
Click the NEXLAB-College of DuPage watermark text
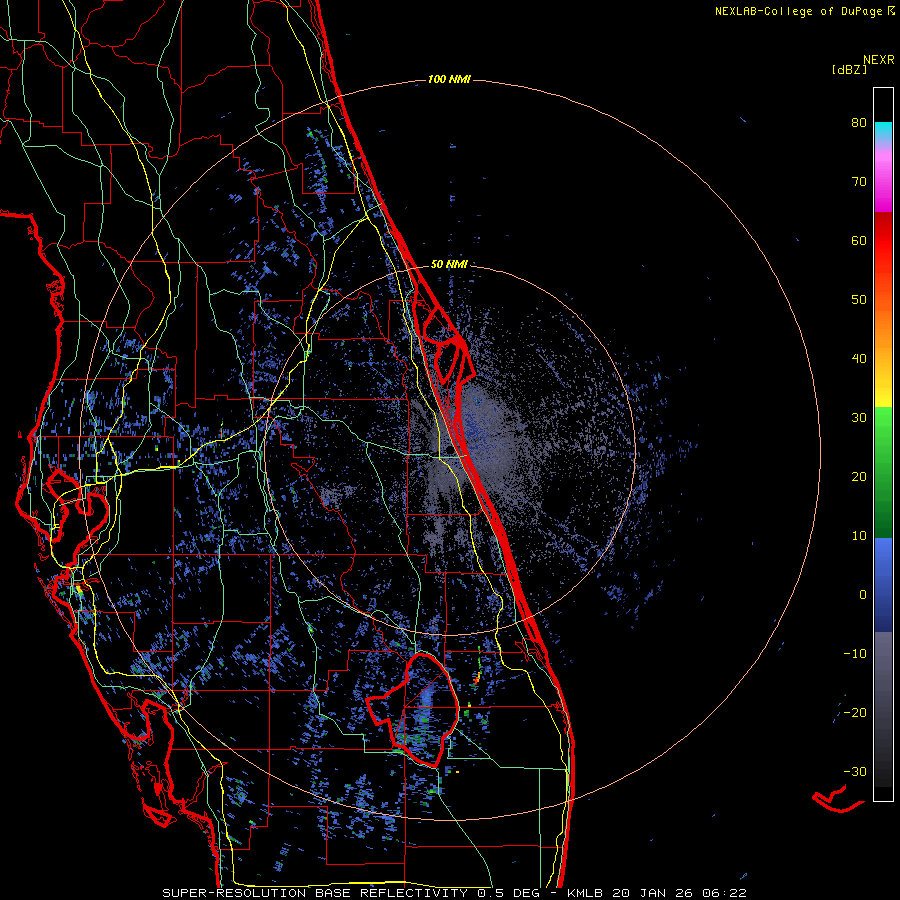(x=805, y=11)
